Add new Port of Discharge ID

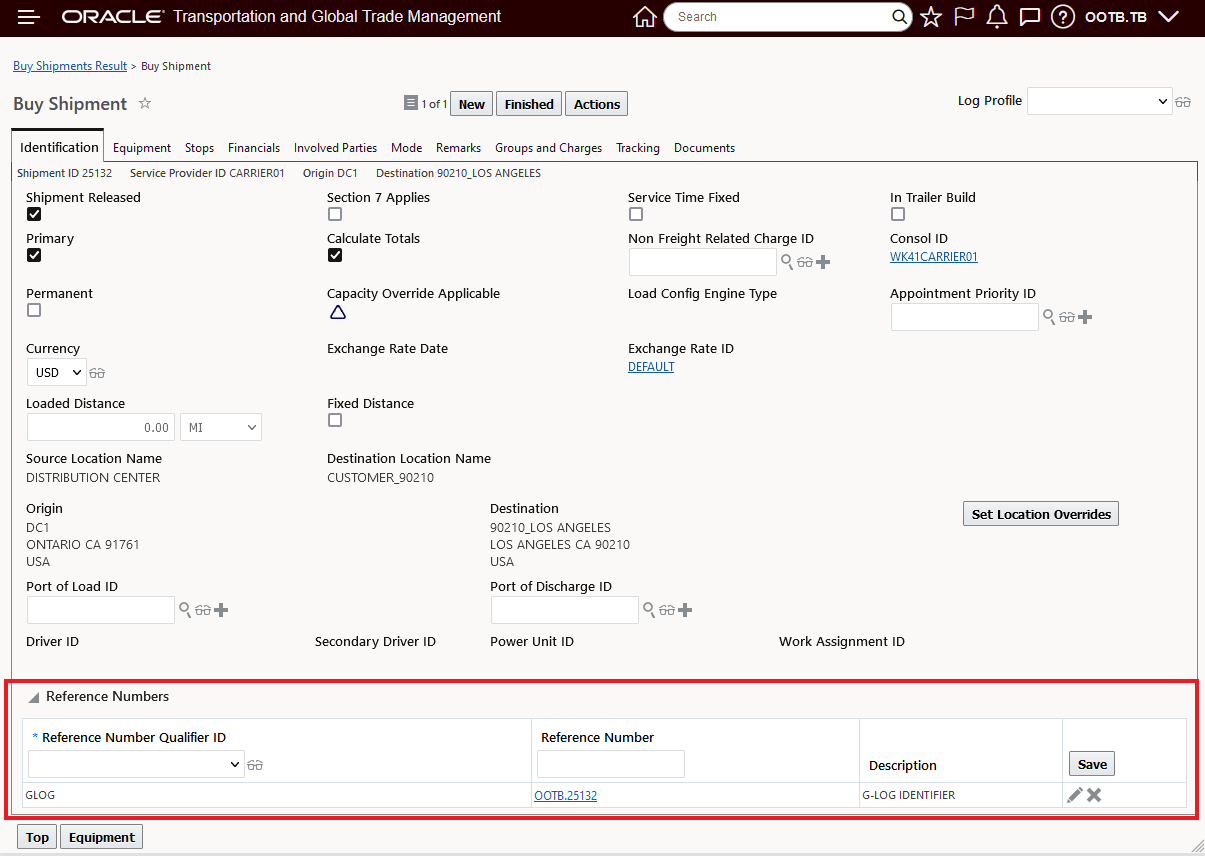pos(685,610)
